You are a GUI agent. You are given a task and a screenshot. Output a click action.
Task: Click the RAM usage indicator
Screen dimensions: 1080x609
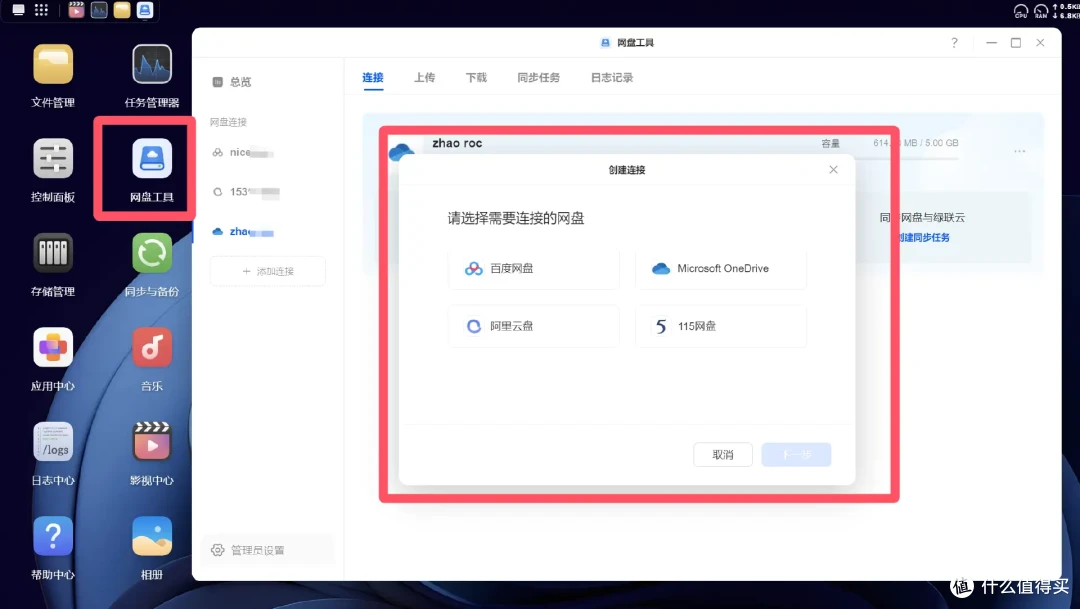[1041, 10]
